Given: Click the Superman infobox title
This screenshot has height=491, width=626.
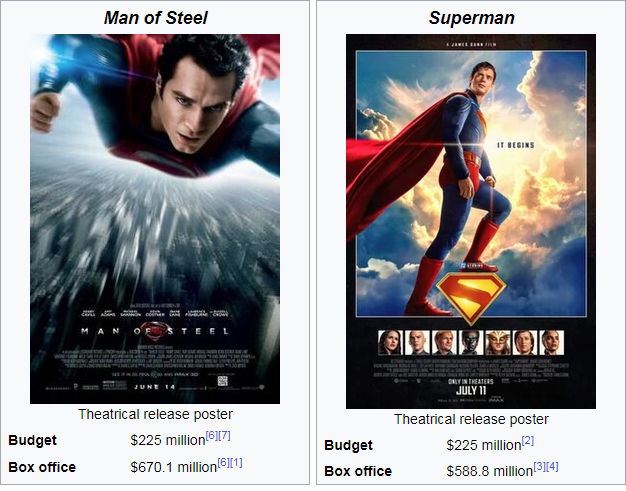Looking at the screenshot, I should coord(470,17).
